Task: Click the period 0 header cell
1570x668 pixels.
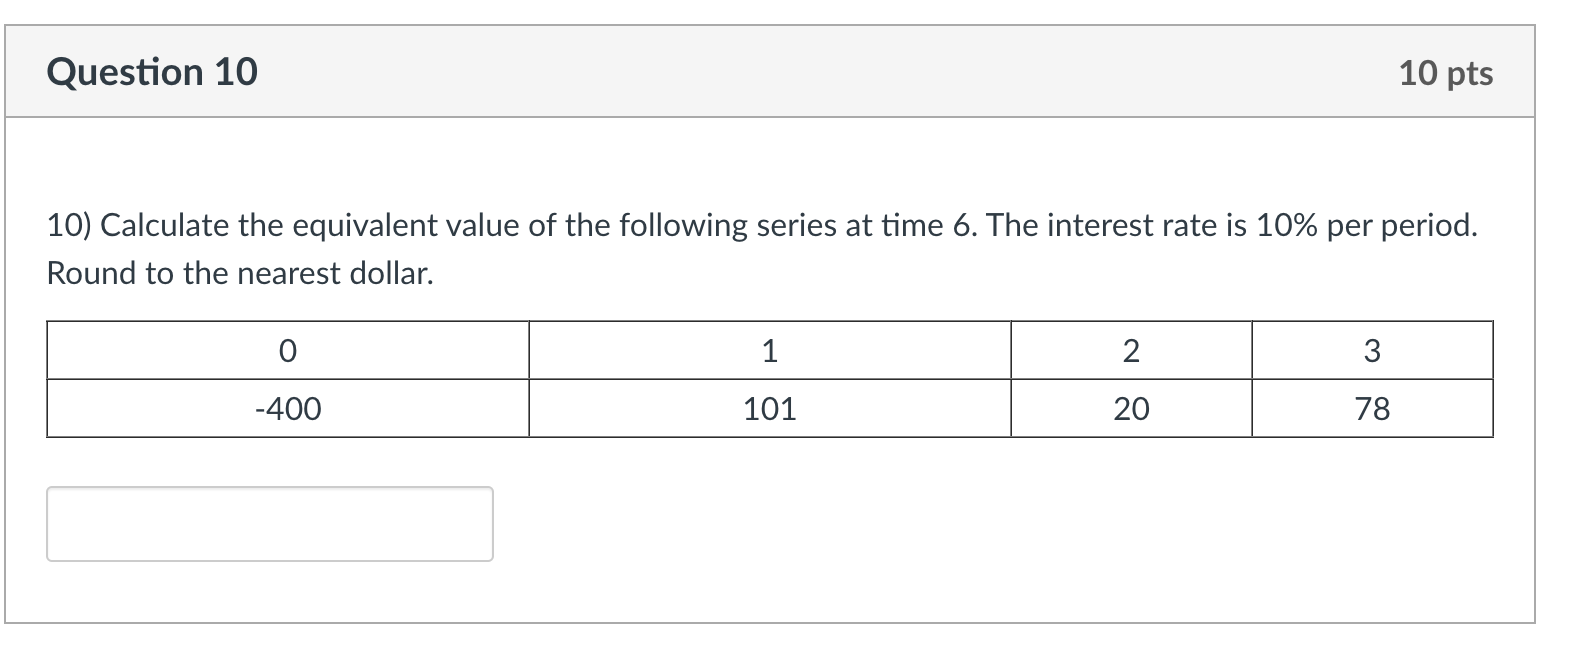Action: click(x=288, y=351)
